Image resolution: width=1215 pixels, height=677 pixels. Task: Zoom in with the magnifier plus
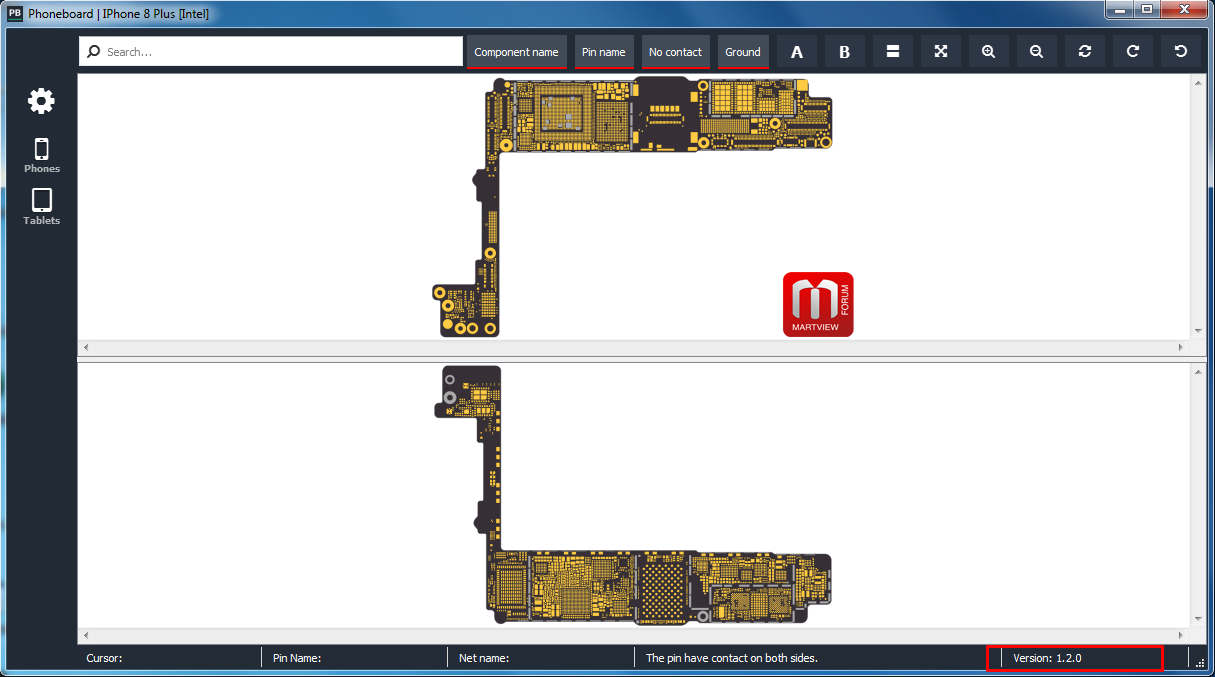989,52
